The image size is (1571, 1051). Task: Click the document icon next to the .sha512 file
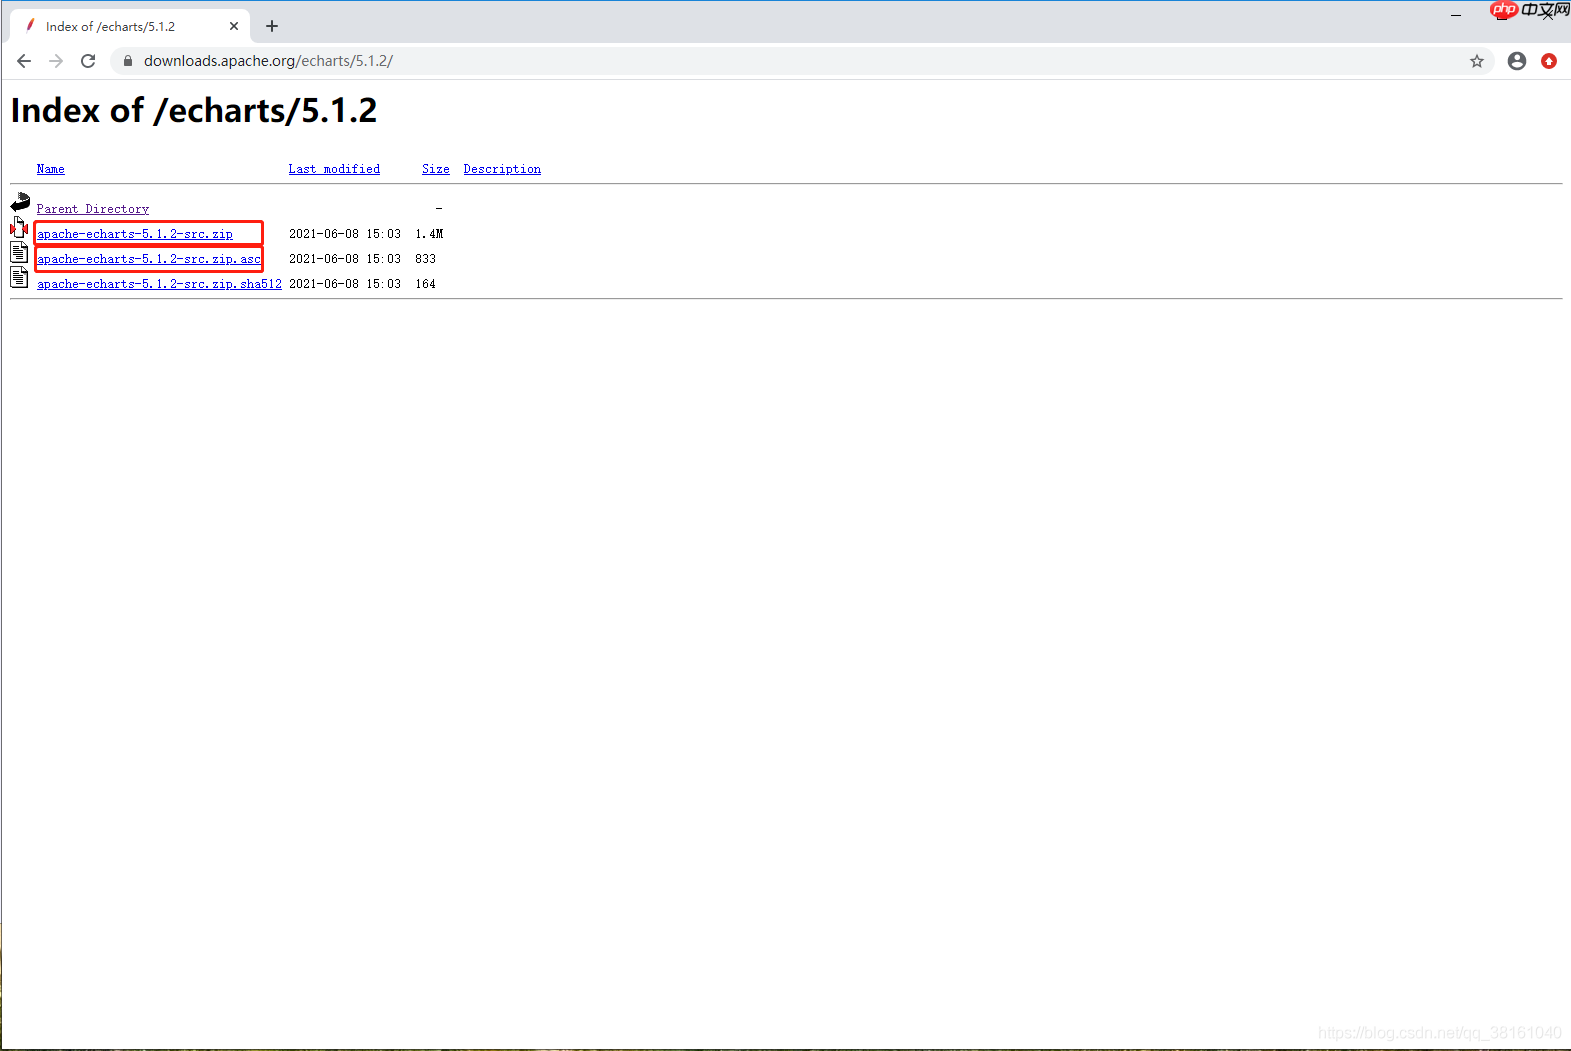point(19,278)
